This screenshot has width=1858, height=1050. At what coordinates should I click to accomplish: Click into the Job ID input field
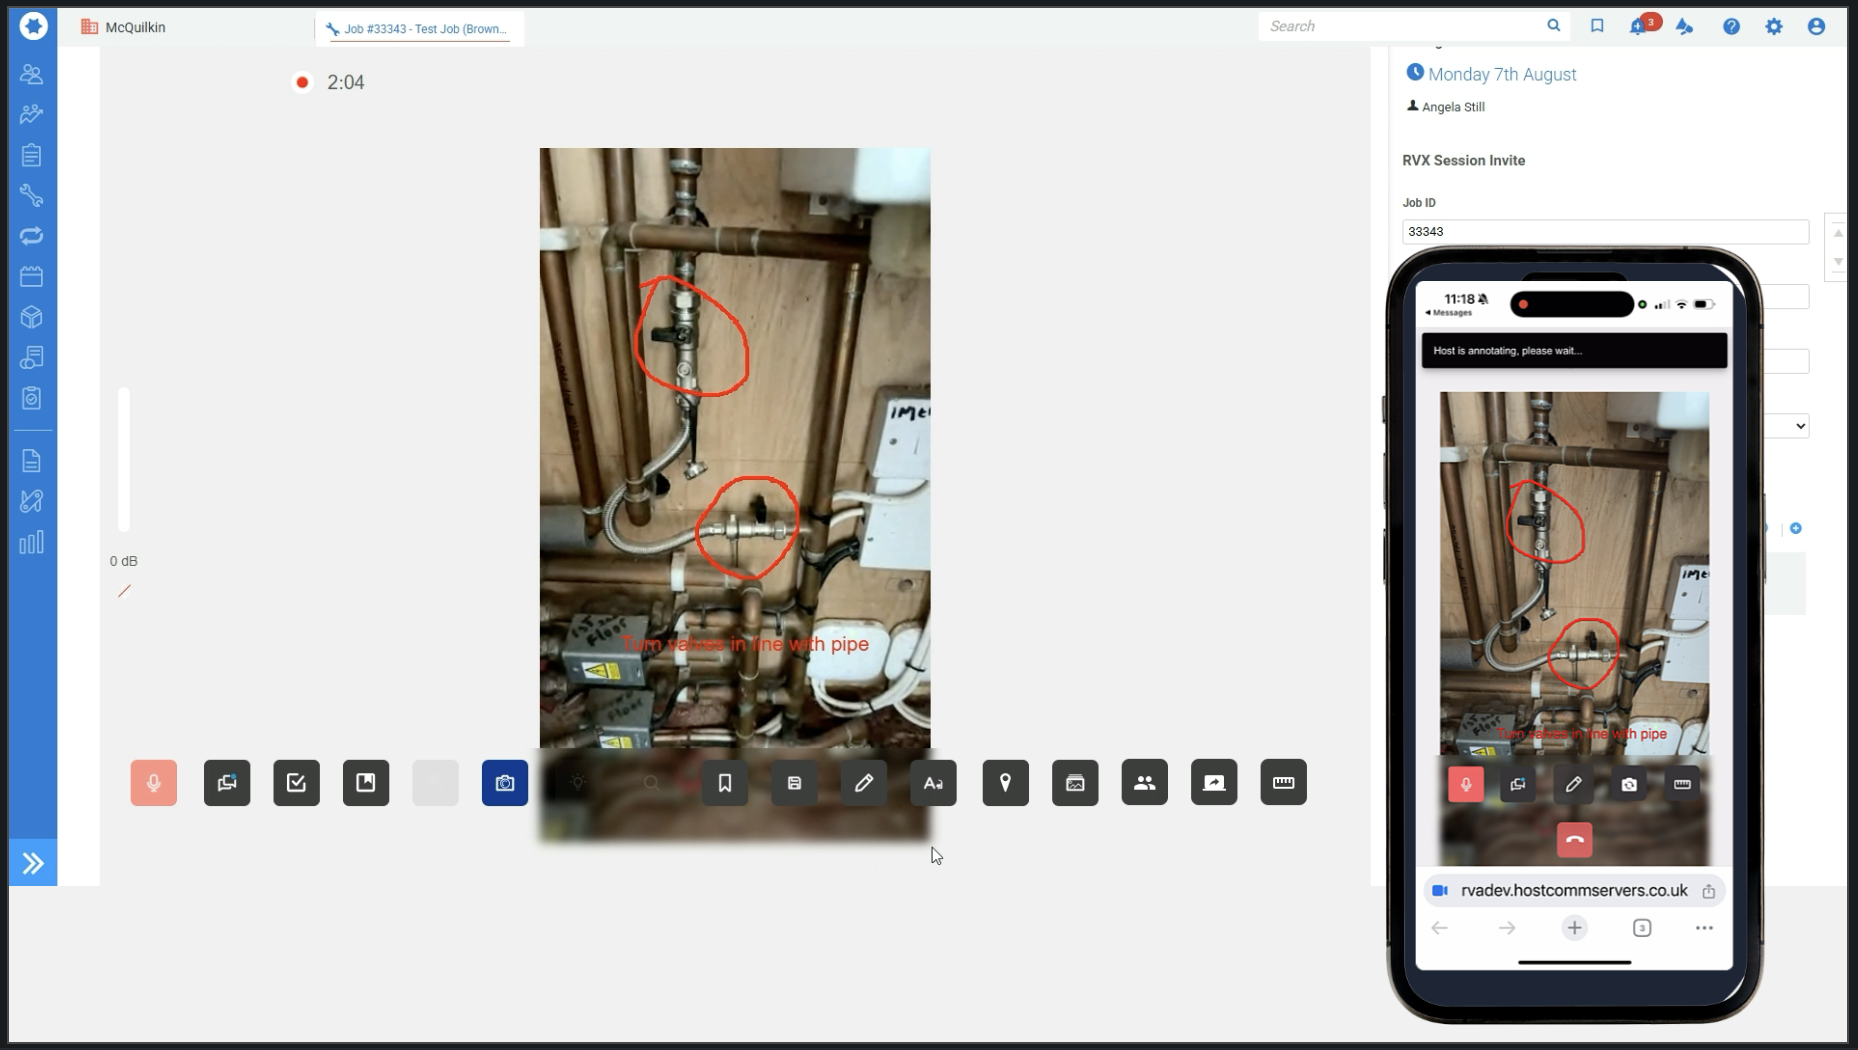[1604, 232]
